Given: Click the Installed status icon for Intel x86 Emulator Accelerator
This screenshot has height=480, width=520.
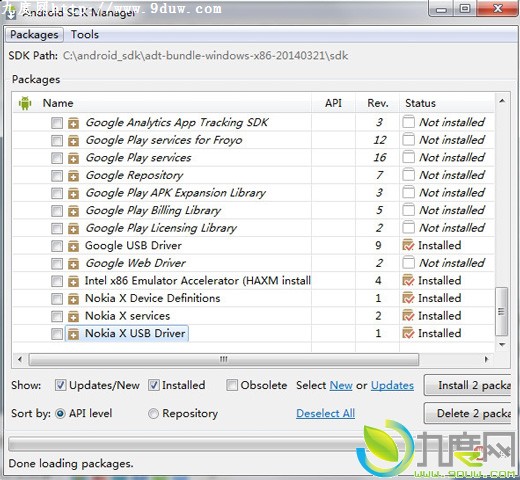Looking at the screenshot, I should [408, 280].
